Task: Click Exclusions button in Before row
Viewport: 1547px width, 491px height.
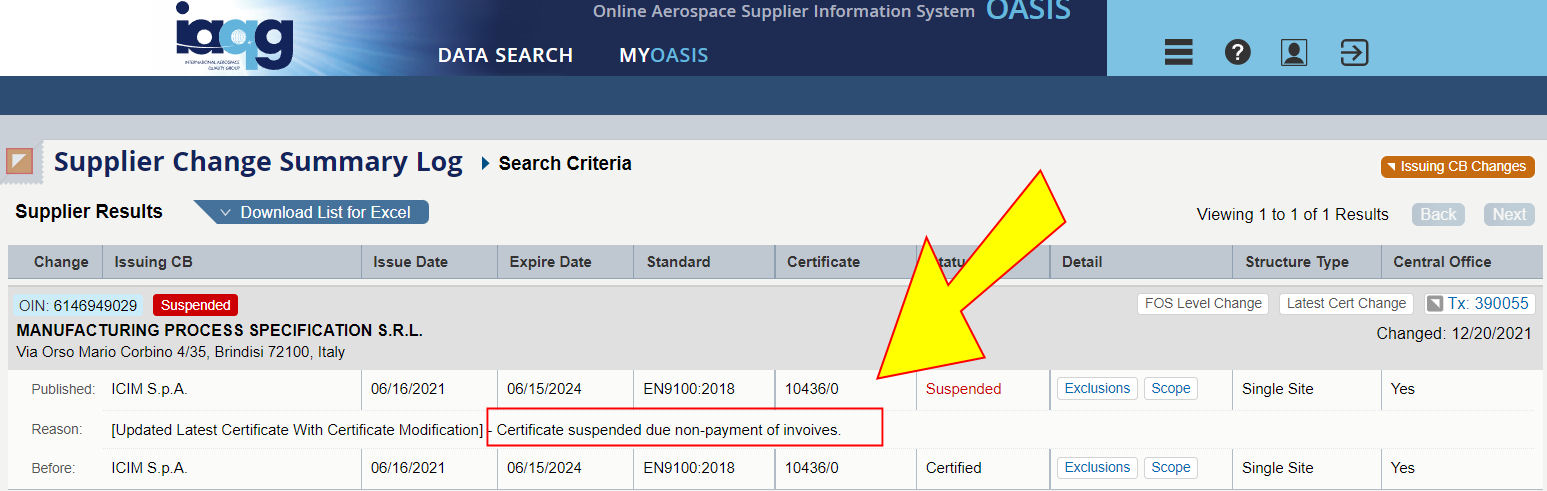Action: pyautogui.click(x=1097, y=468)
